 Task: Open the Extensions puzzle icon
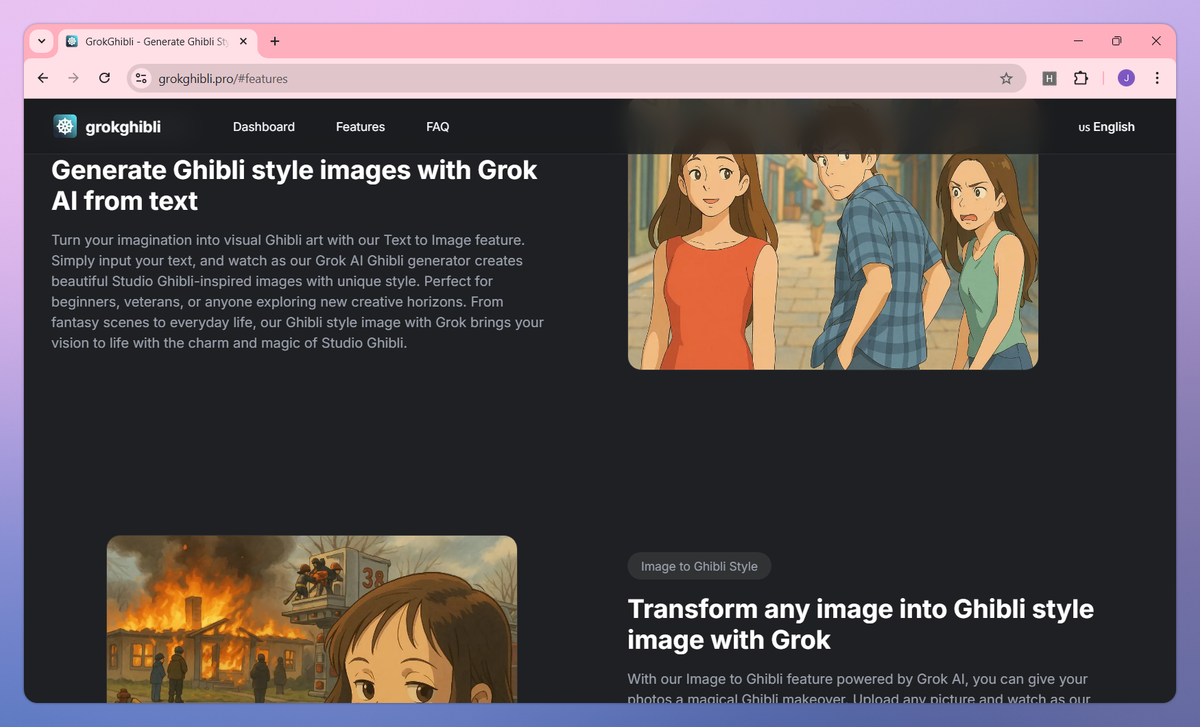(1080, 78)
